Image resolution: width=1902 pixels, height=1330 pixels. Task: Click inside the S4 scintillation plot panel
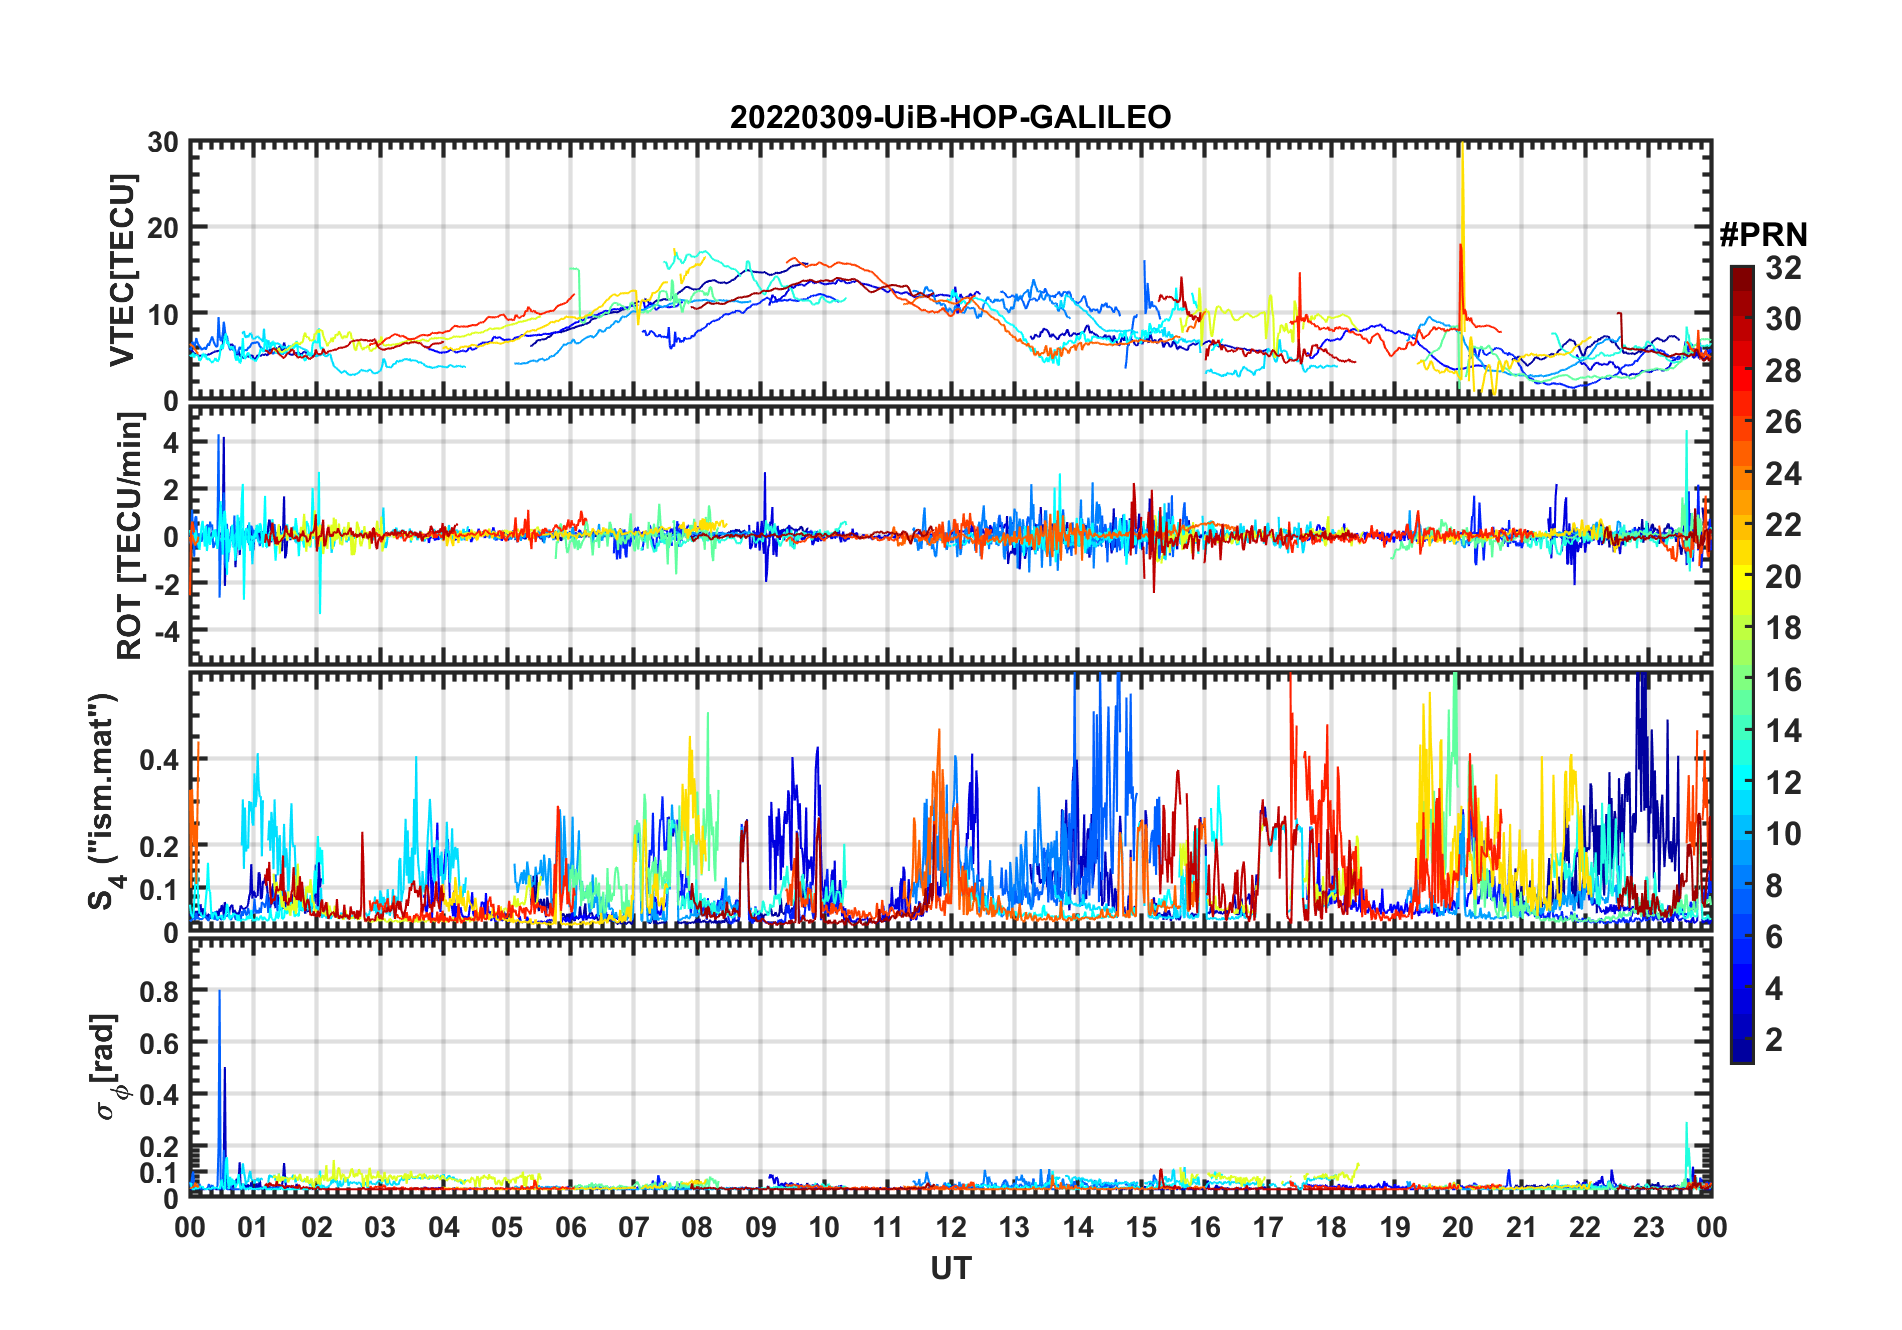click(x=951, y=801)
